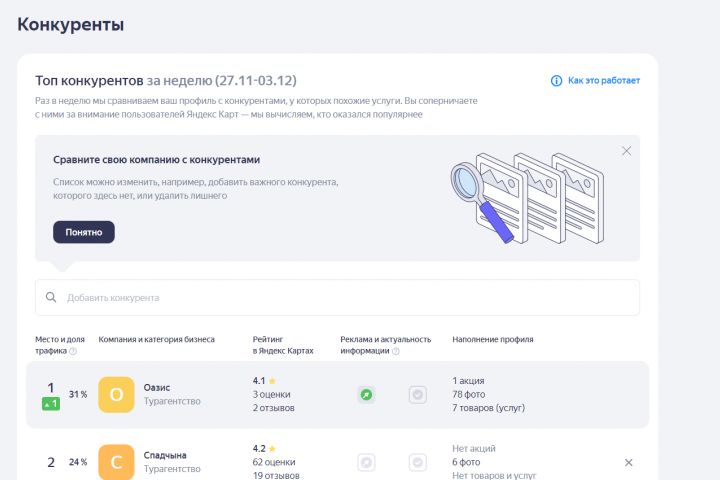The height and width of the screenshot is (480, 720).
Task: Click the green advertising icon for Оазис
Action: [x=367, y=395]
